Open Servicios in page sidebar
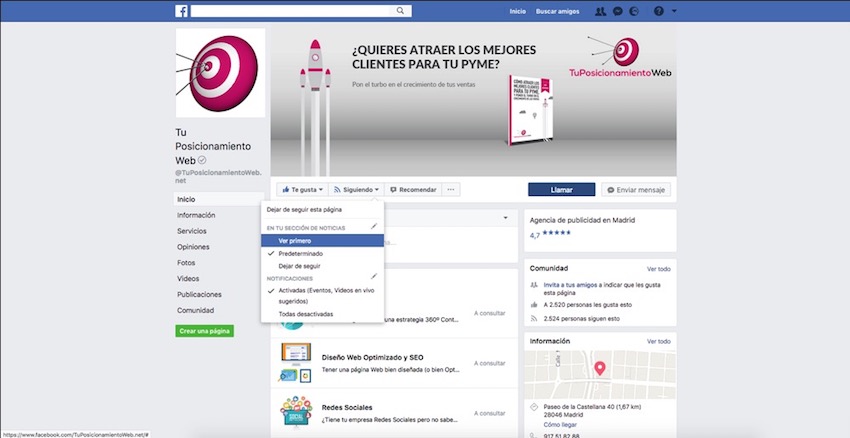 191,231
